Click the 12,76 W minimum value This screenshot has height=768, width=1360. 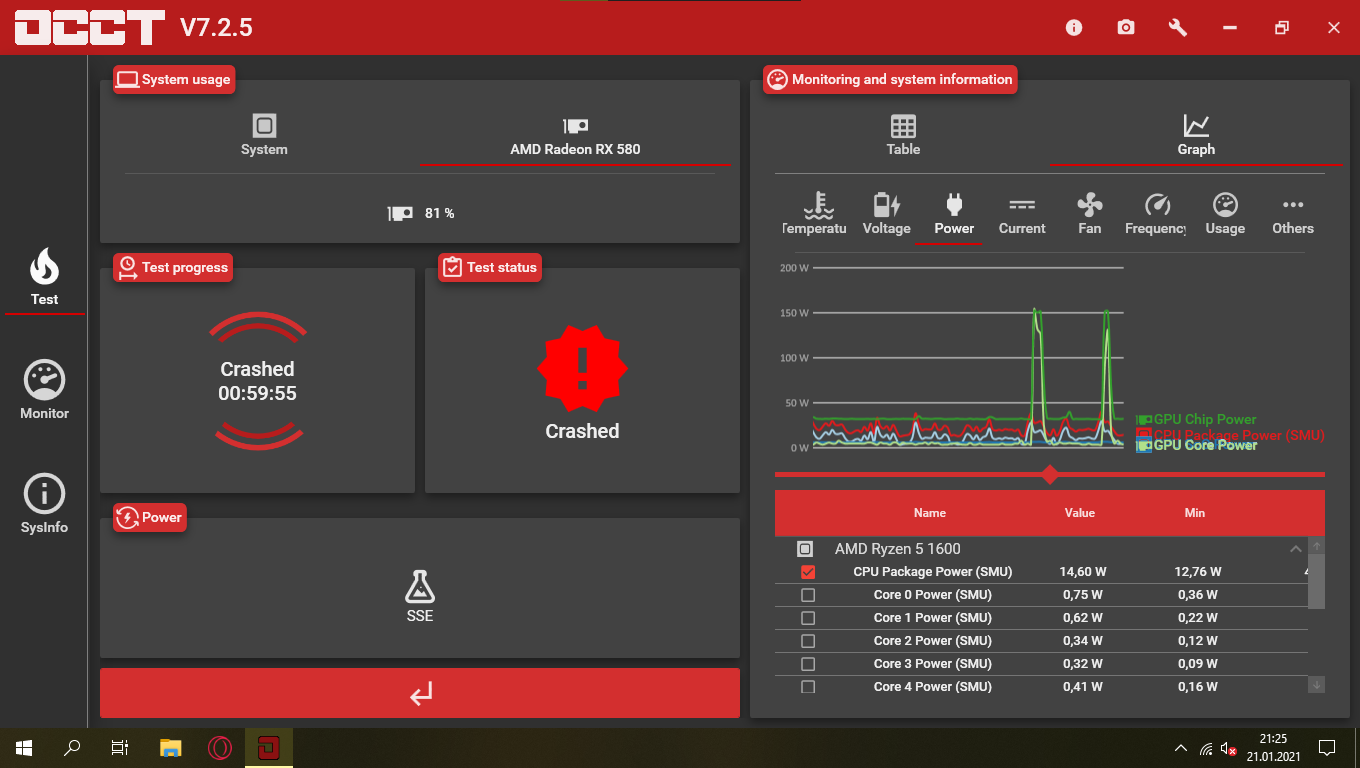(x=1198, y=572)
